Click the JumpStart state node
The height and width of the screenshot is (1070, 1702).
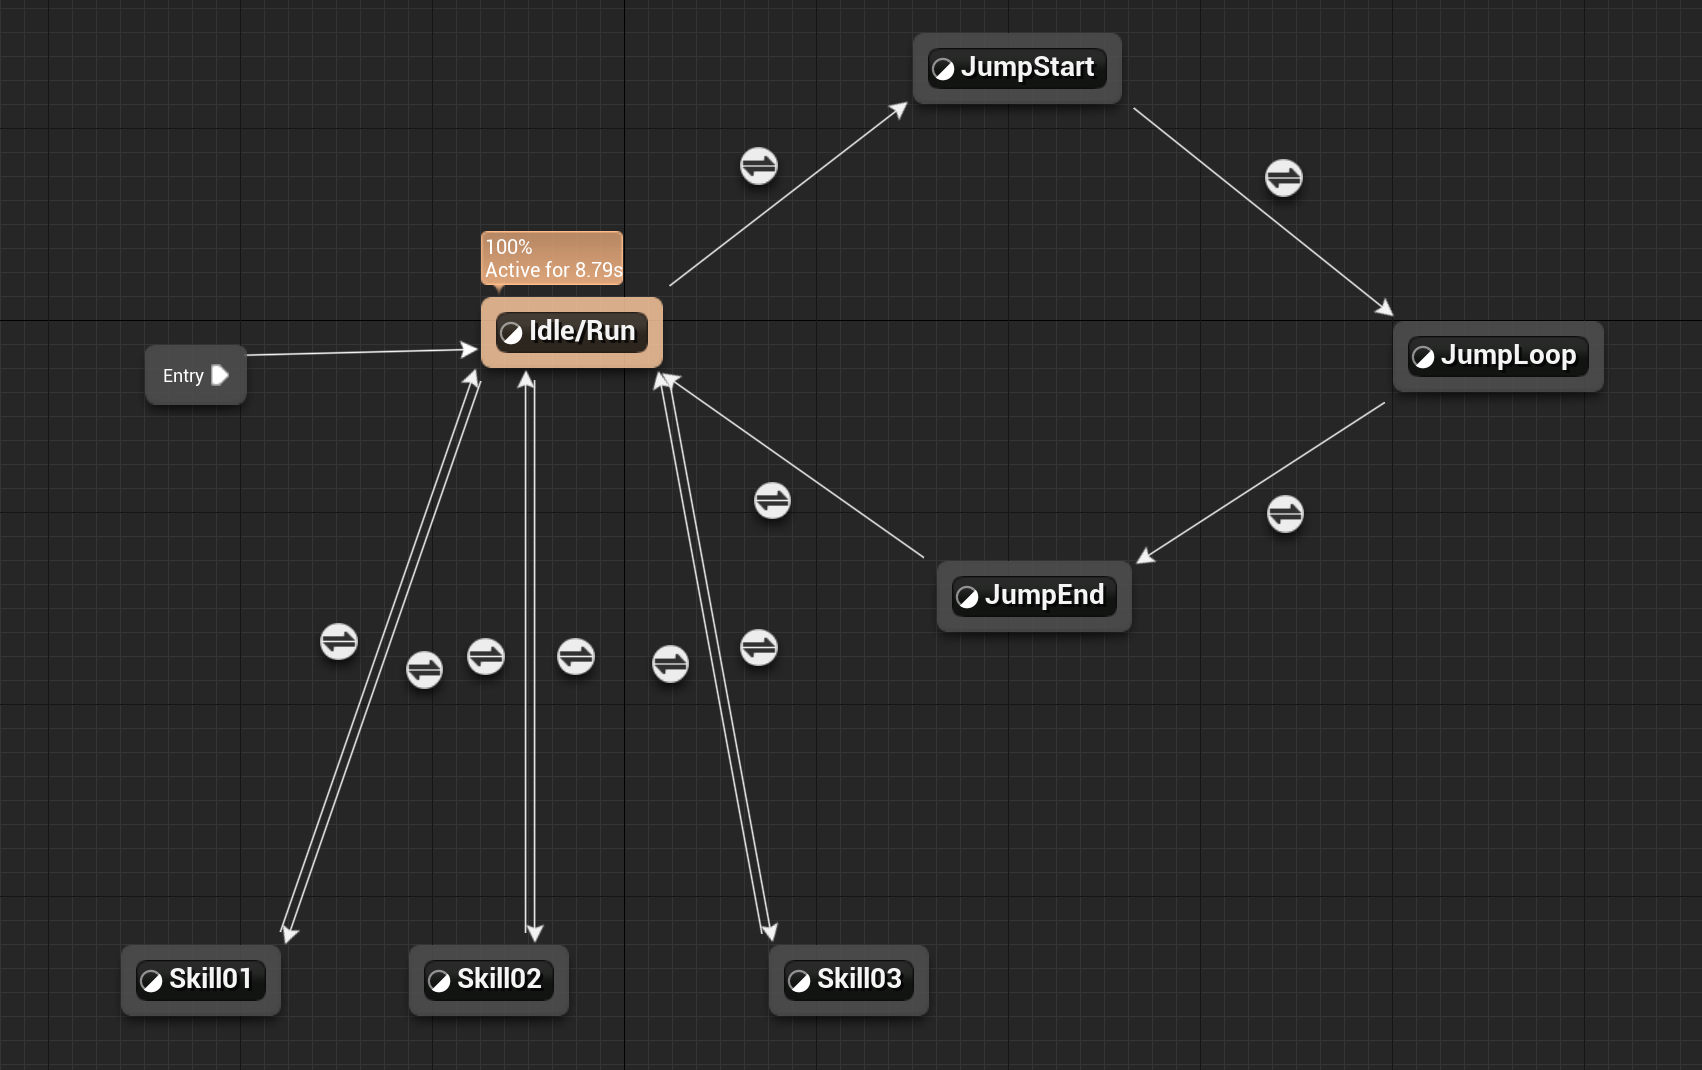click(1016, 68)
